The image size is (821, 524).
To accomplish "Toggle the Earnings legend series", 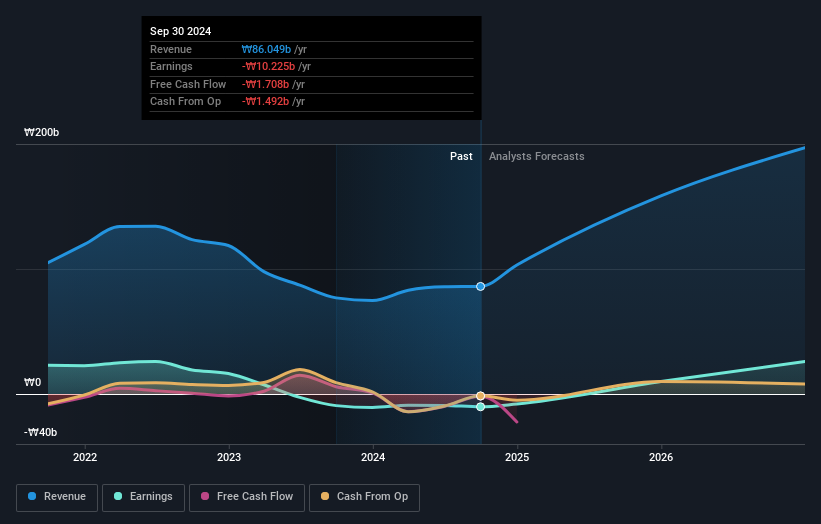I will (143, 497).
